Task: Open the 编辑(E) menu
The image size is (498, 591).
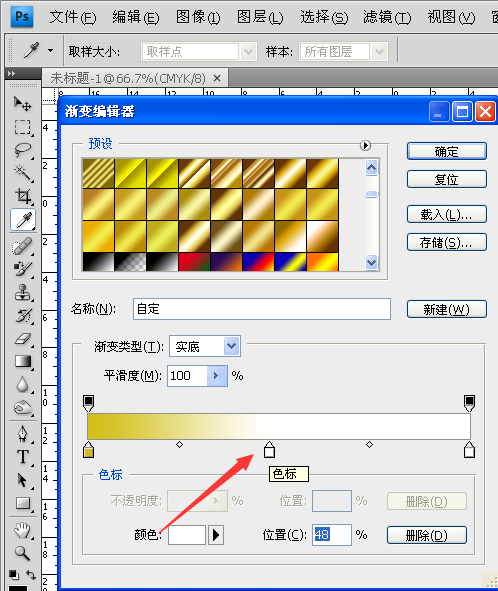Action: 136,17
